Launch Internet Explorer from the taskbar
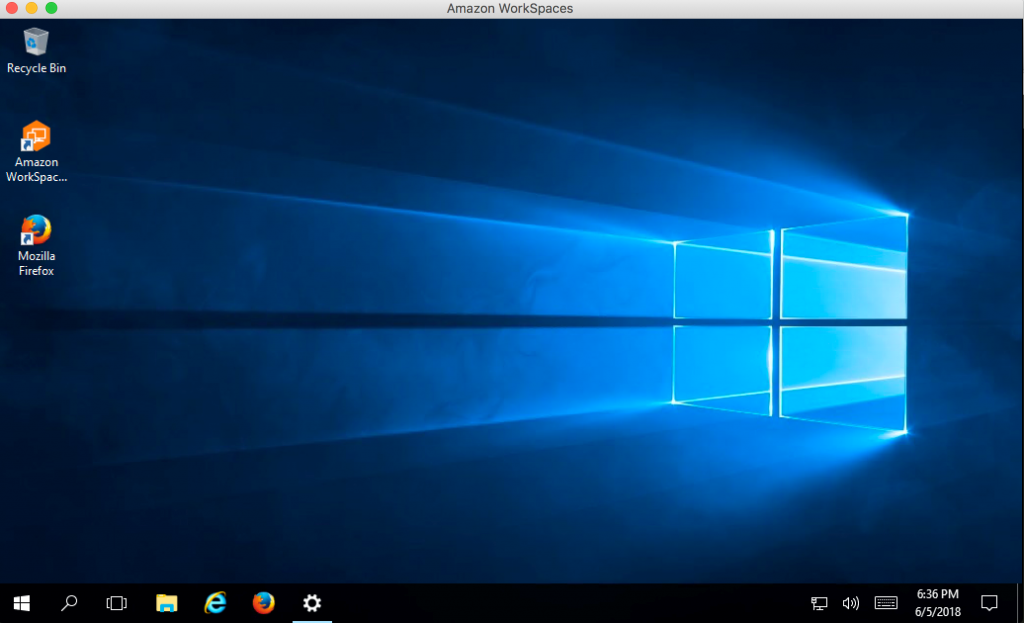This screenshot has height=623, width=1024. (x=215, y=603)
